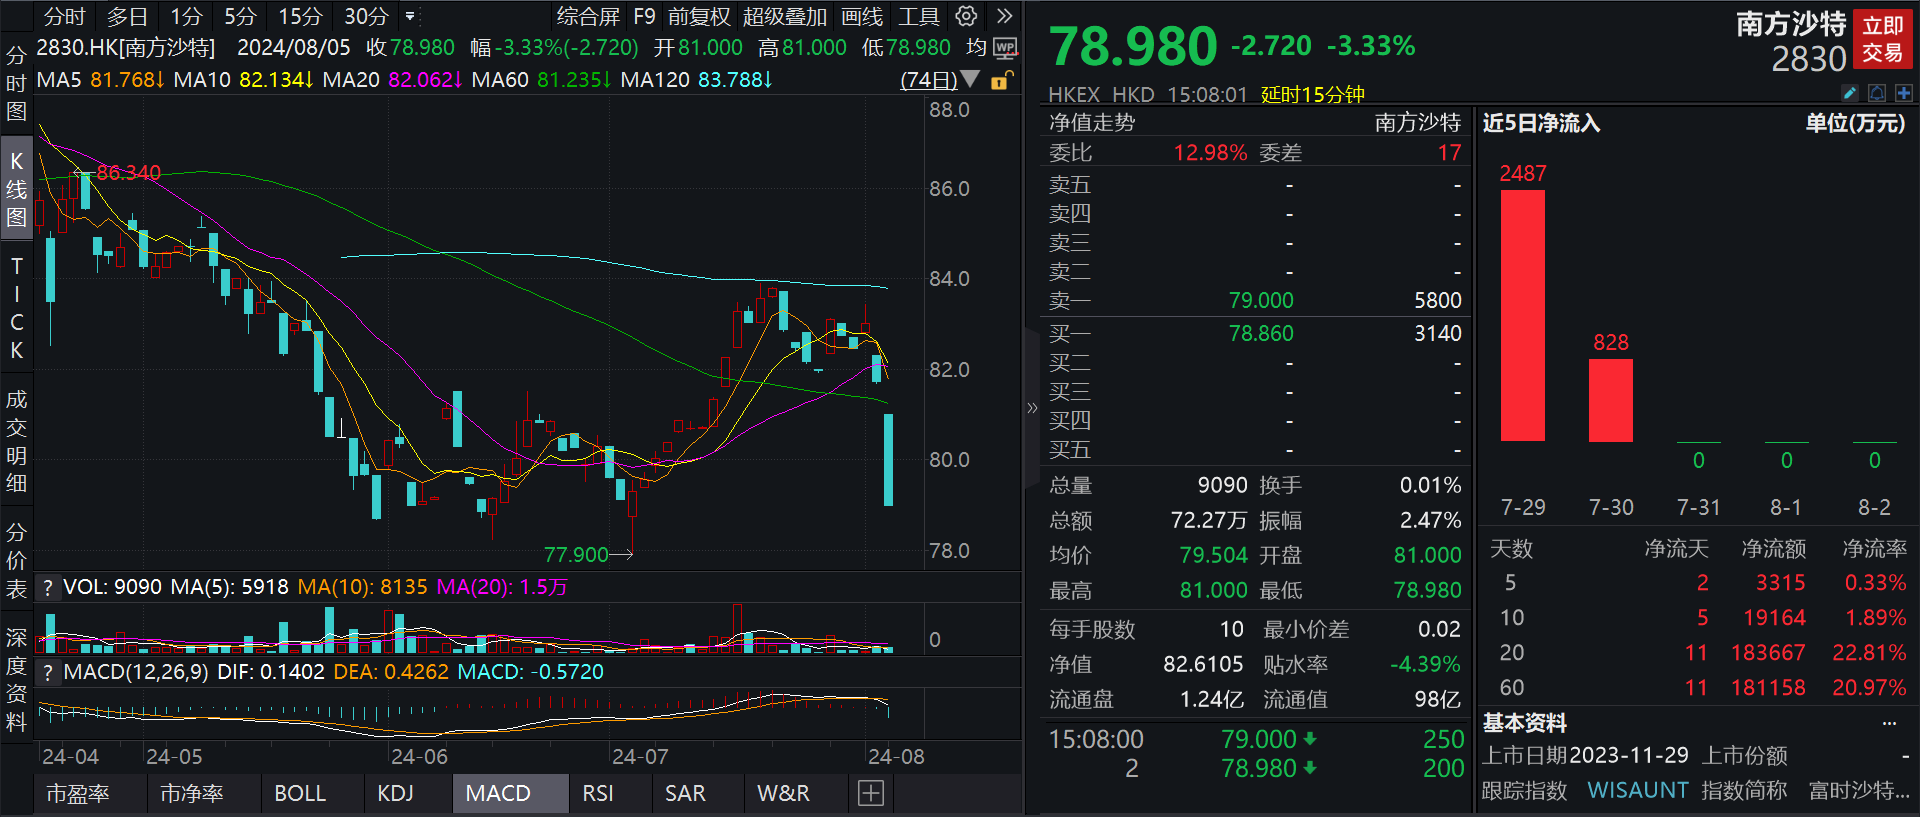
Task: Switch indicator to BOLL
Action: 300,793
